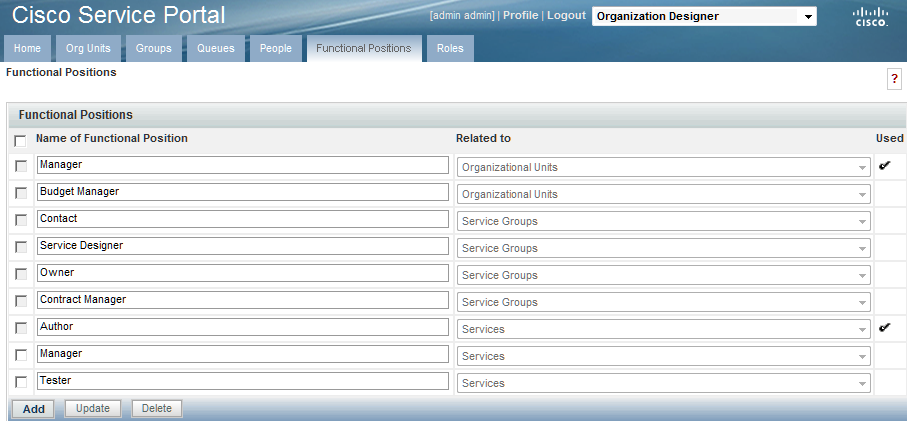907x421 pixels.
Task: Open Related to dropdown for Services Manager row
Action: [x=663, y=356]
